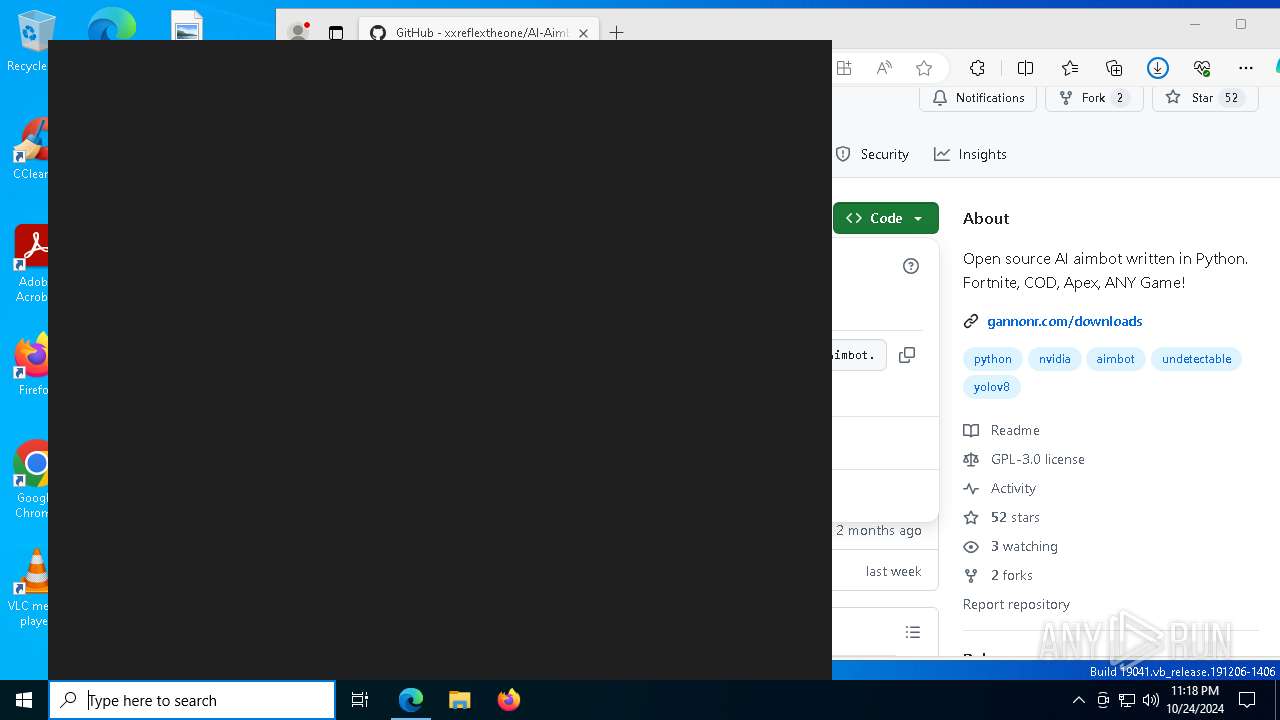1280x720 pixels.
Task: Open the README outline list icon
Action: point(912,632)
